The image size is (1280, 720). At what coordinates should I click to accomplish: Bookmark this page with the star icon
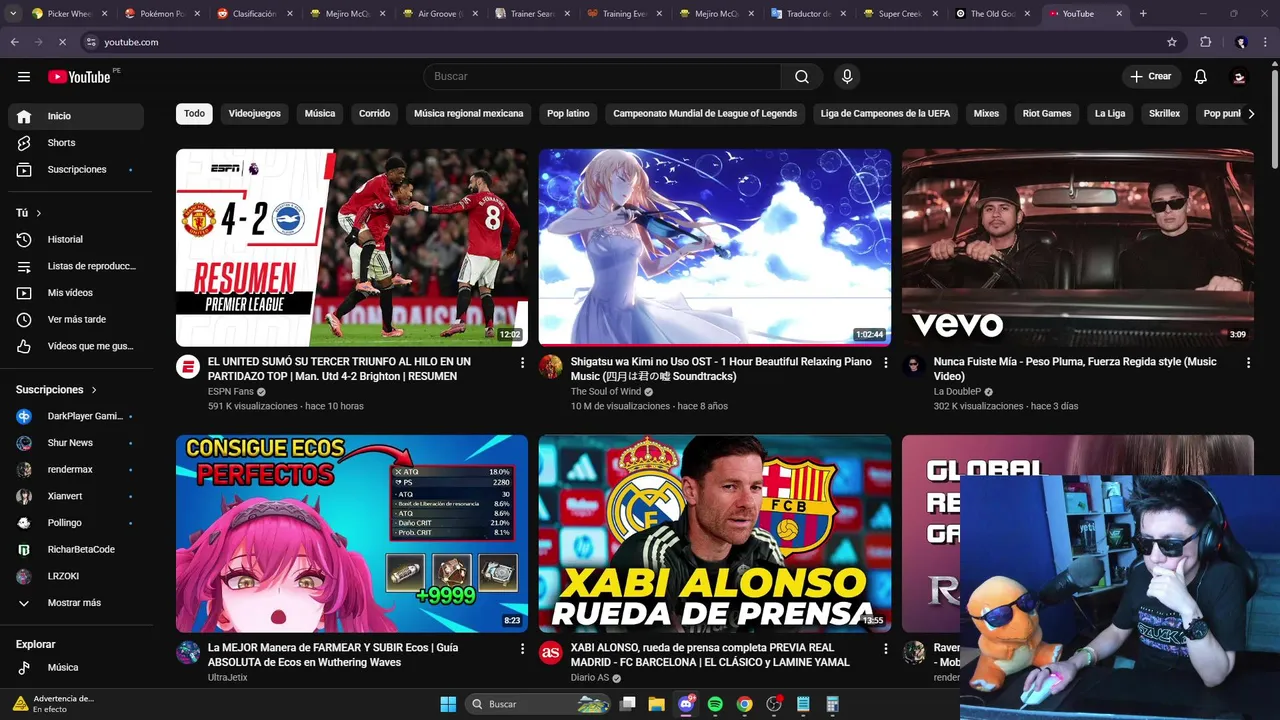click(x=1172, y=42)
